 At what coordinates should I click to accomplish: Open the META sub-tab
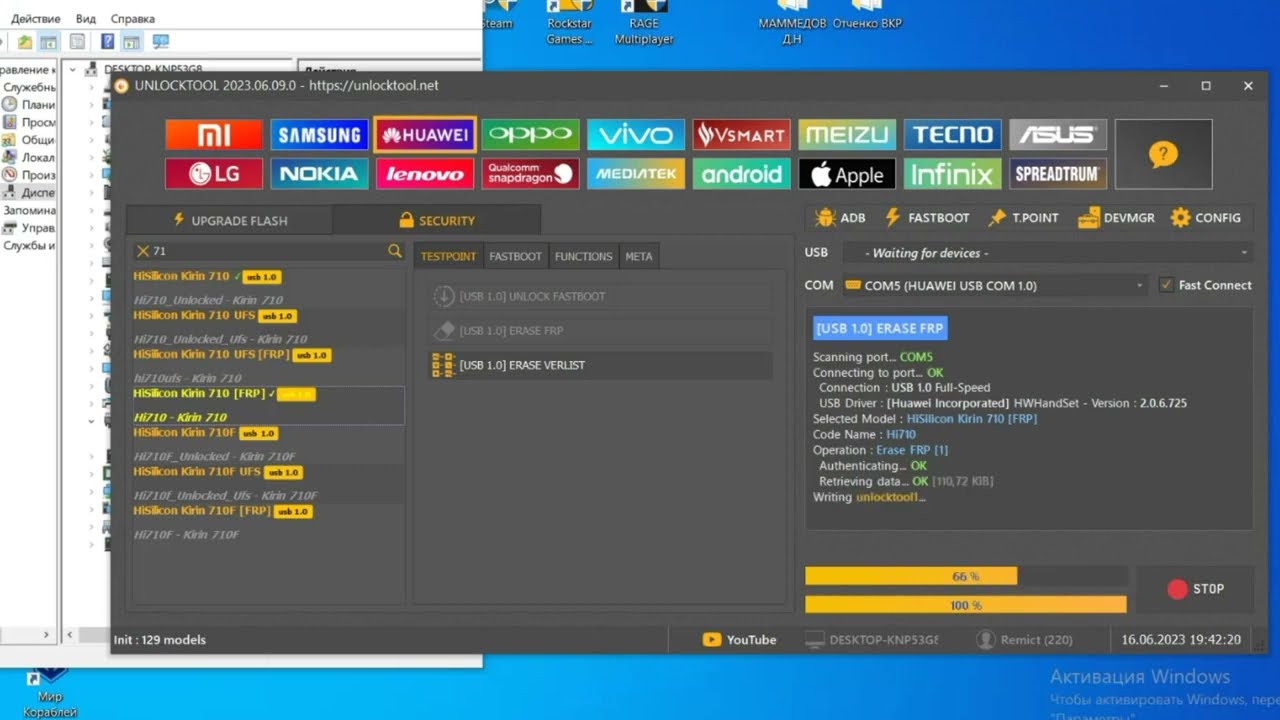(x=639, y=256)
